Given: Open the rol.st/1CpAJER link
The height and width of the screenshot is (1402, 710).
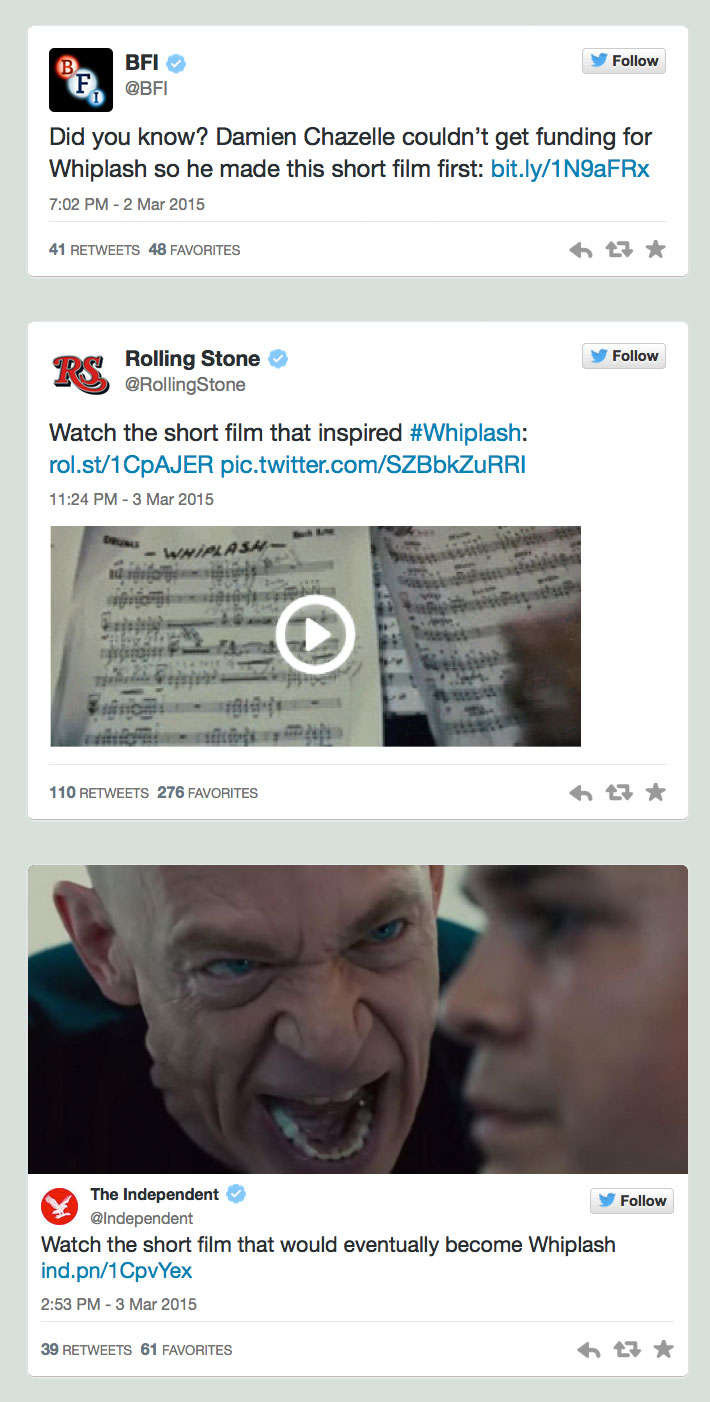Looking at the screenshot, I should click(131, 465).
